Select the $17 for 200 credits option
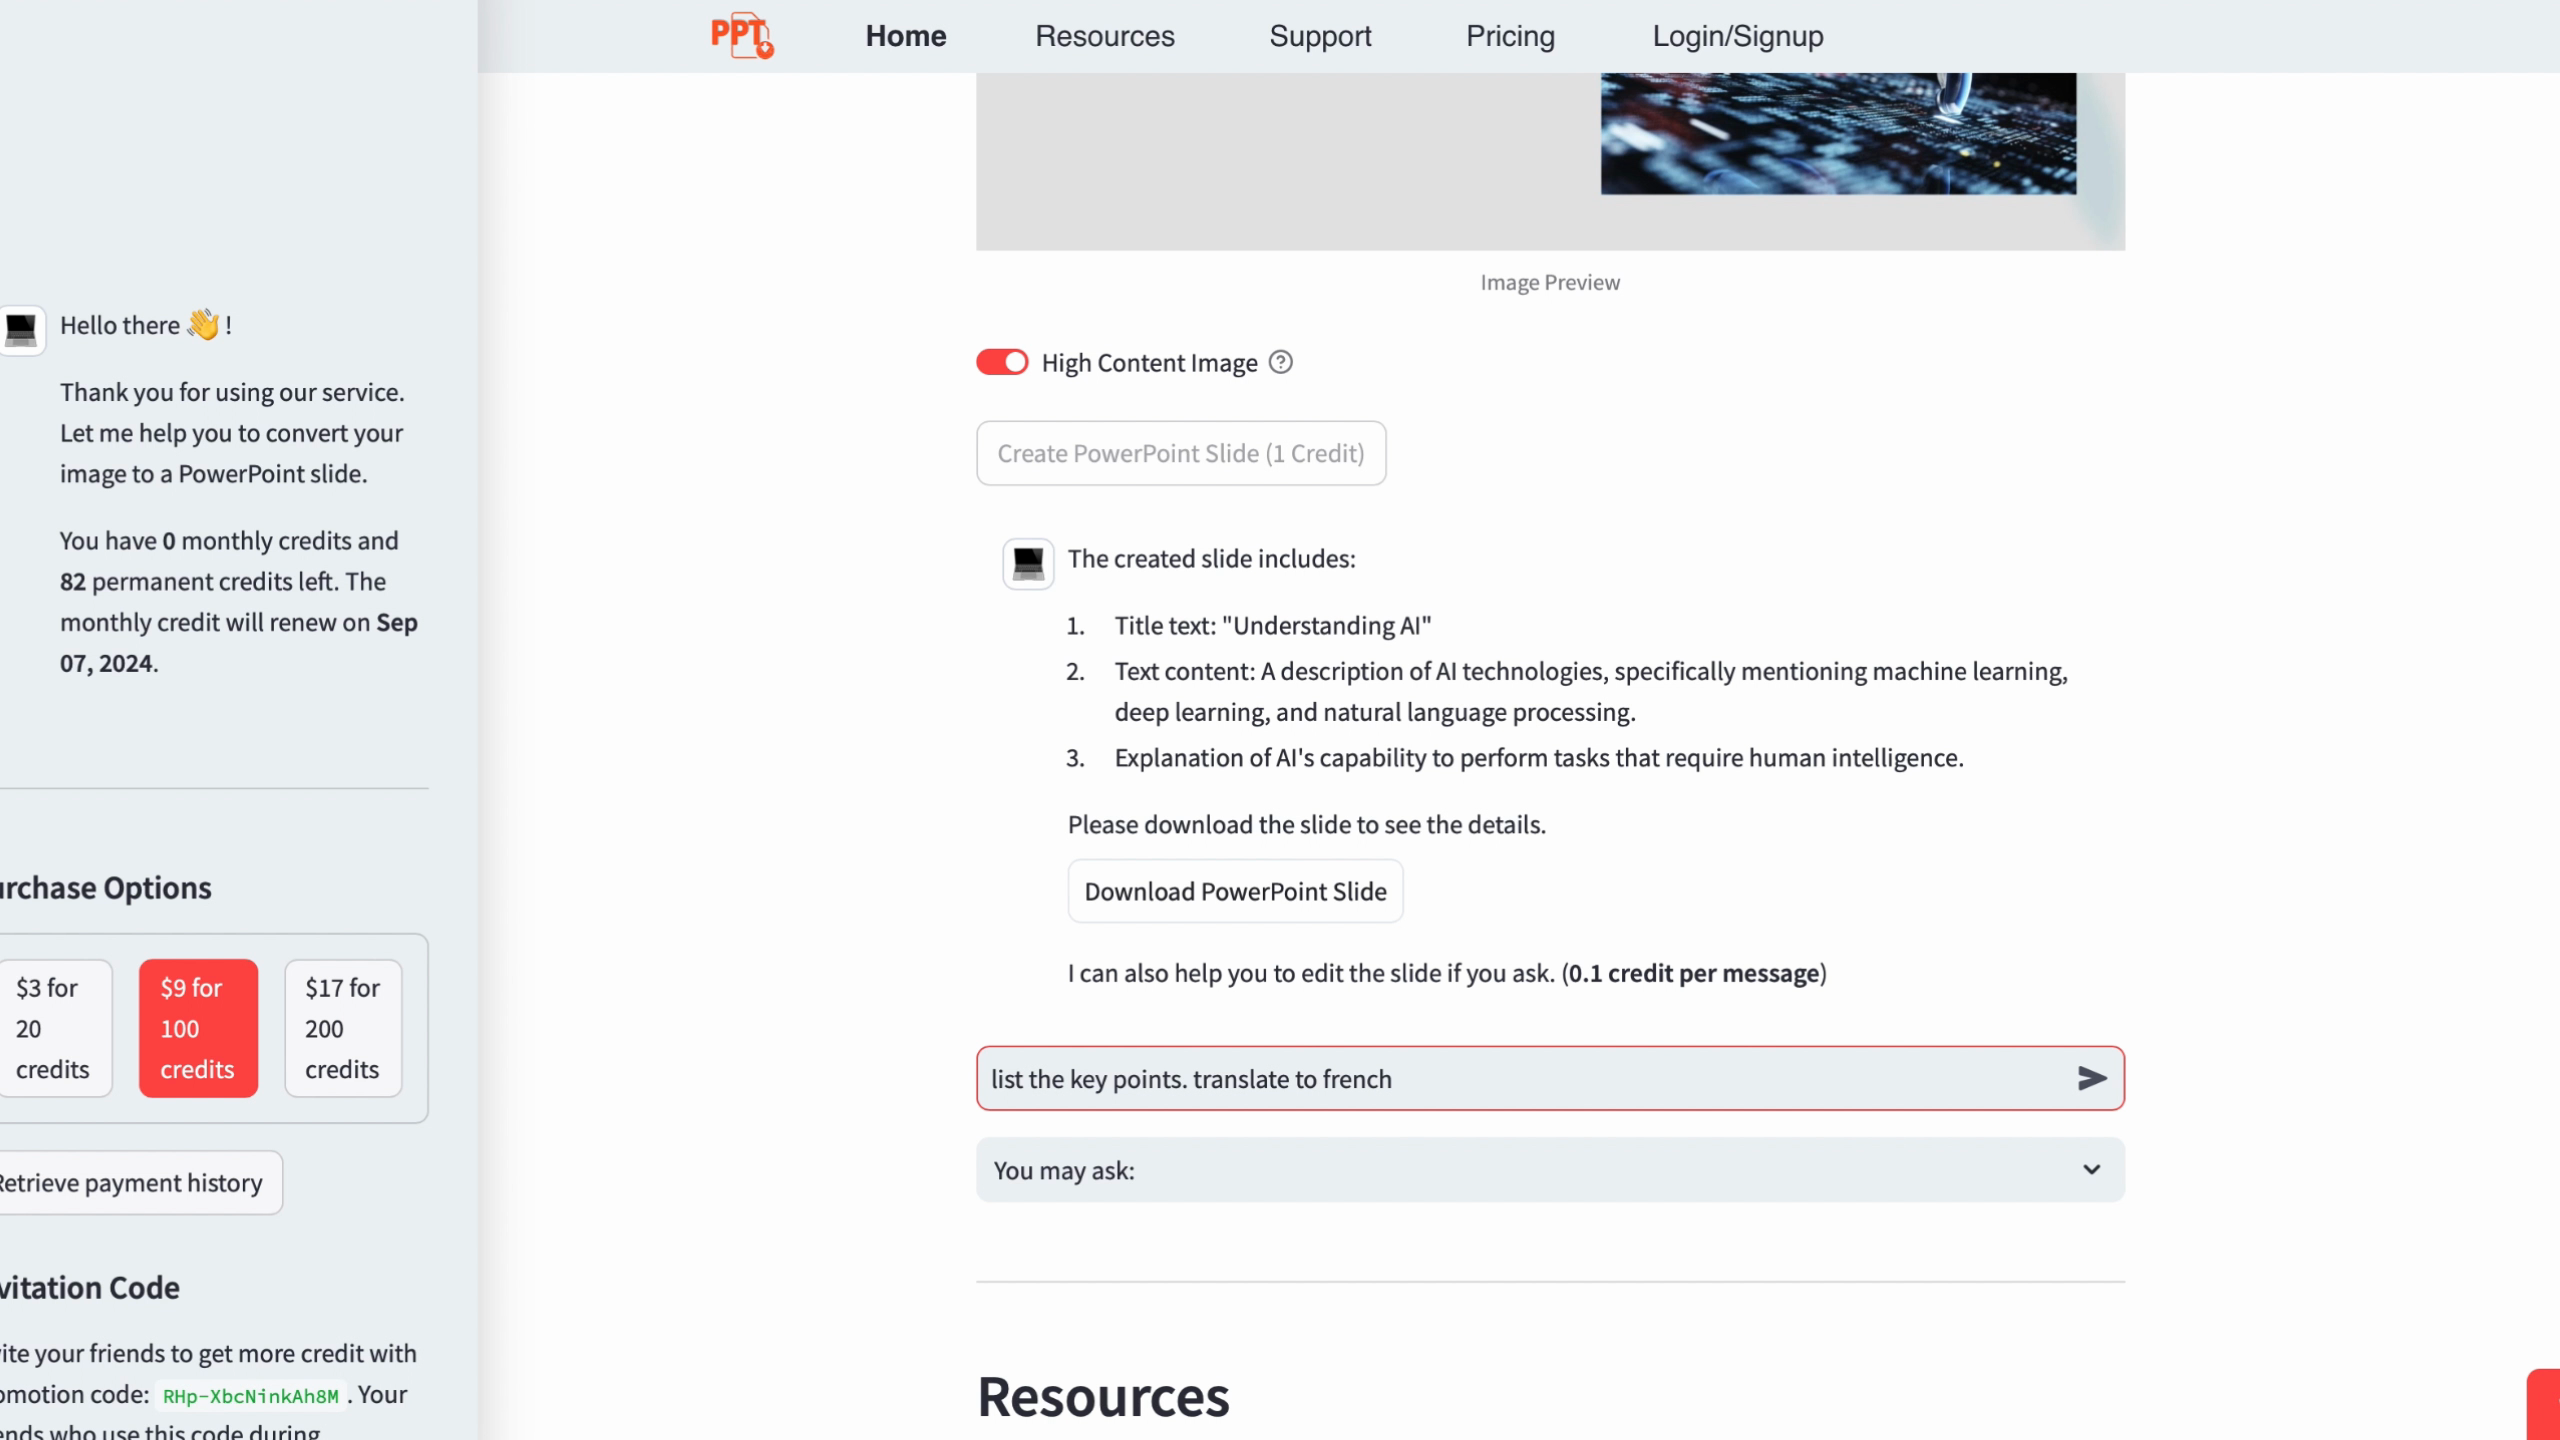Viewport: 2560px width, 1440px height. click(343, 1028)
